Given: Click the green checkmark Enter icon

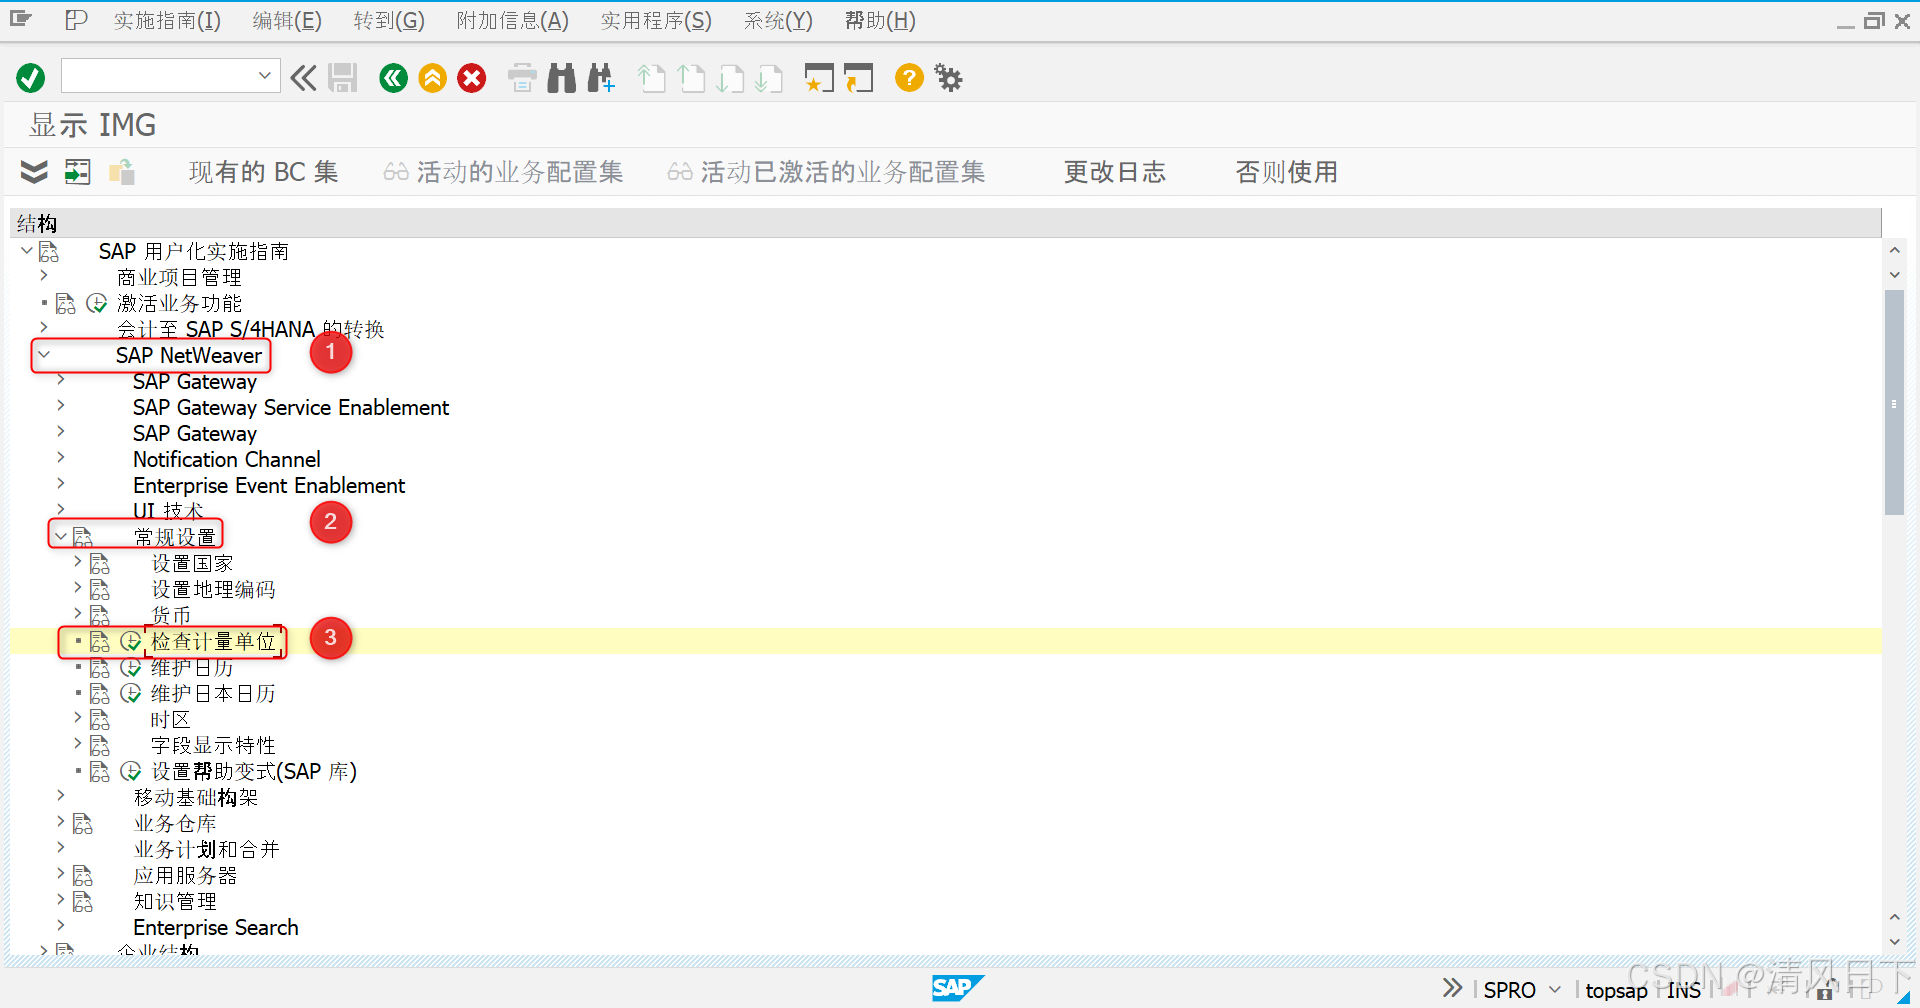Looking at the screenshot, I should (31, 78).
